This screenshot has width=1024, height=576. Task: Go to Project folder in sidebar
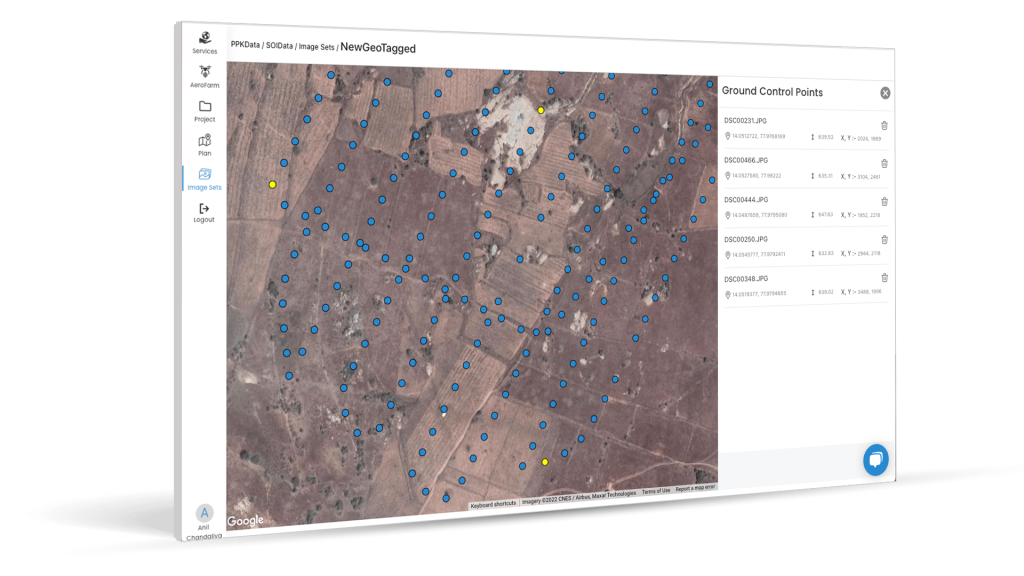pos(205,110)
